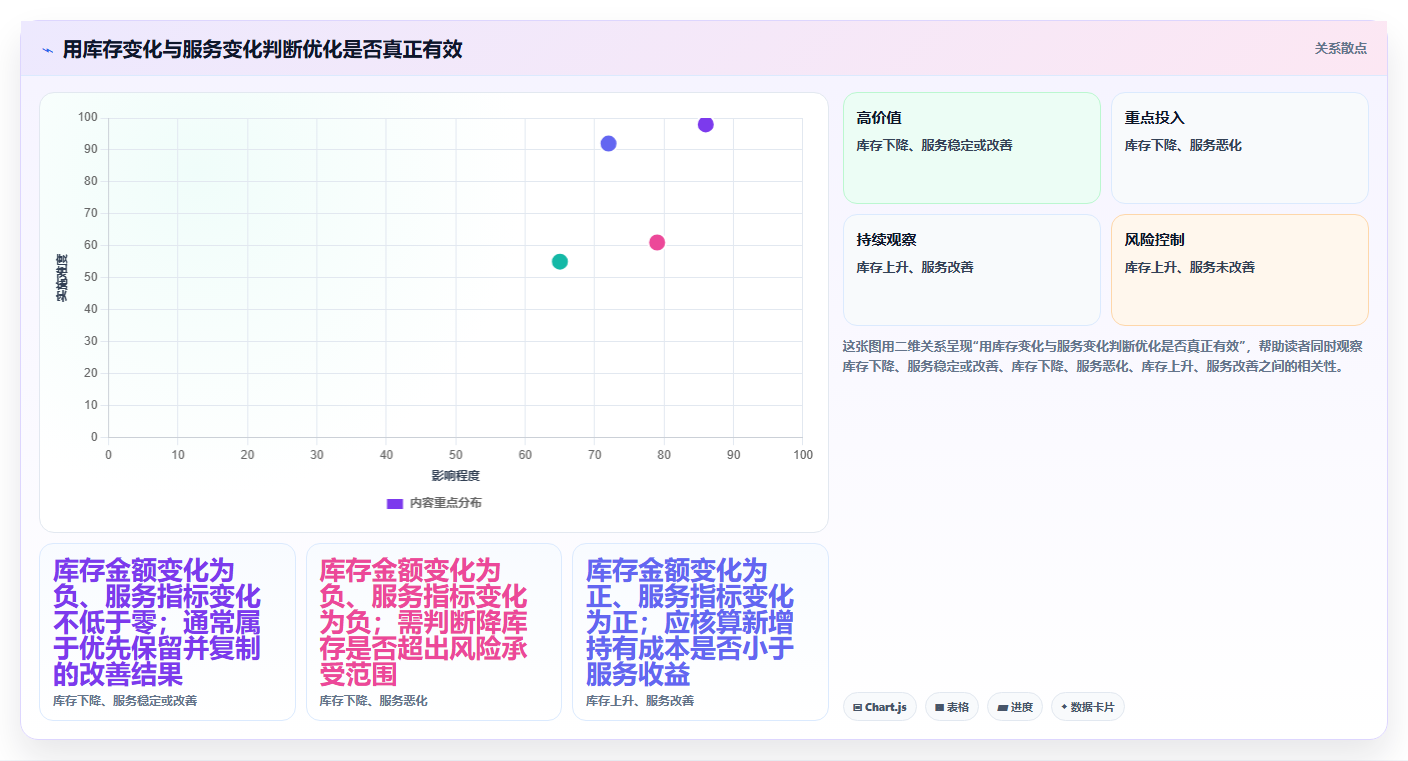The width and height of the screenshot is (1408, 761).
Task: Select the pink scatter point near 61
Action: [657, 242]
